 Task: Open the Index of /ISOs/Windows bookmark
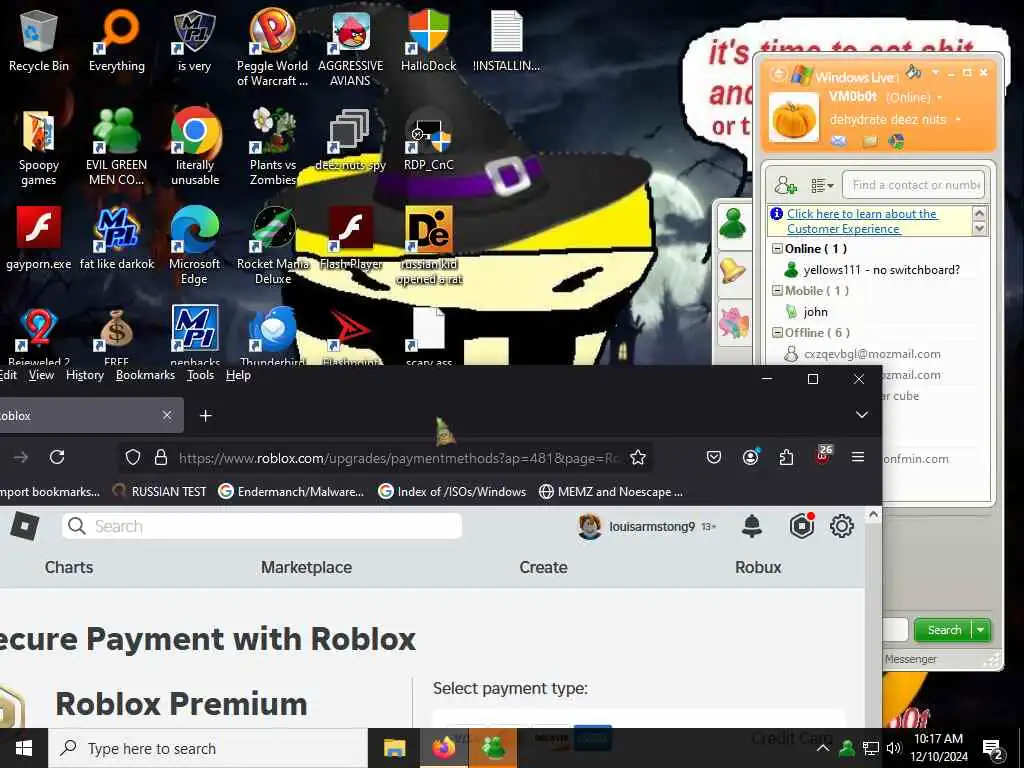click(x=452, y=491)
